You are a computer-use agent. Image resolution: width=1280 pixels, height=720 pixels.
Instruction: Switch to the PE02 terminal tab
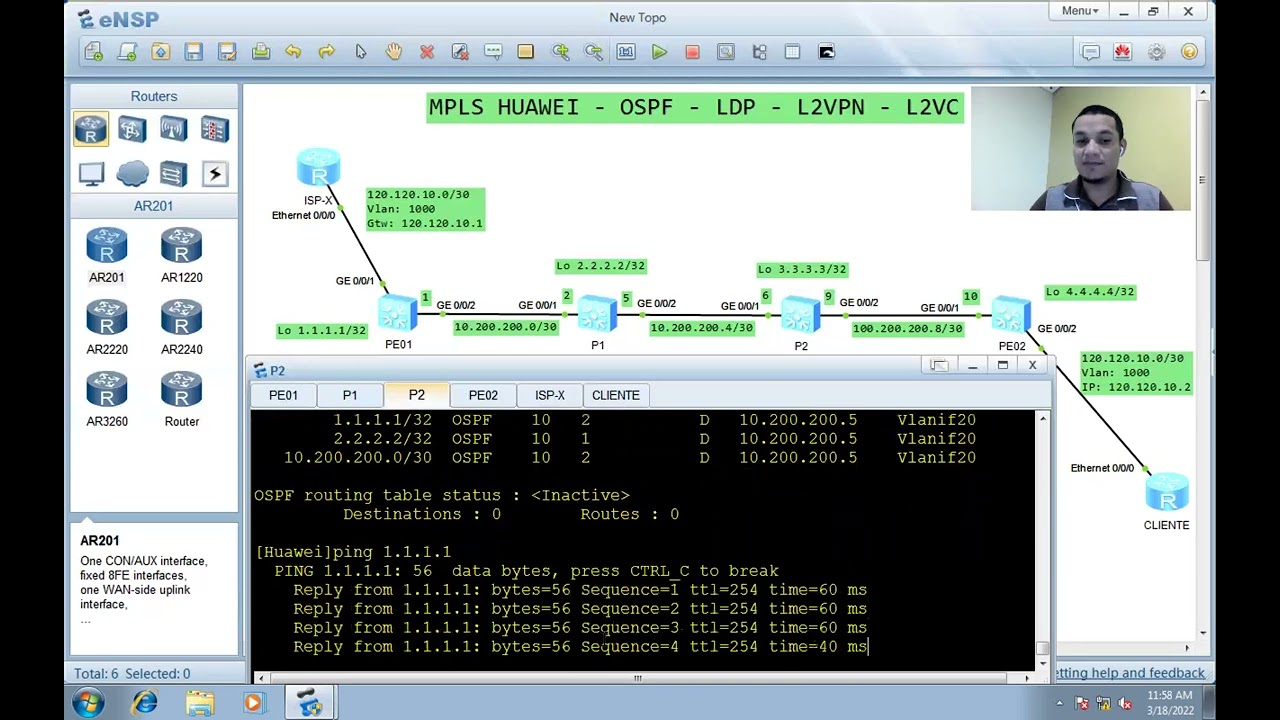point(483,395)
